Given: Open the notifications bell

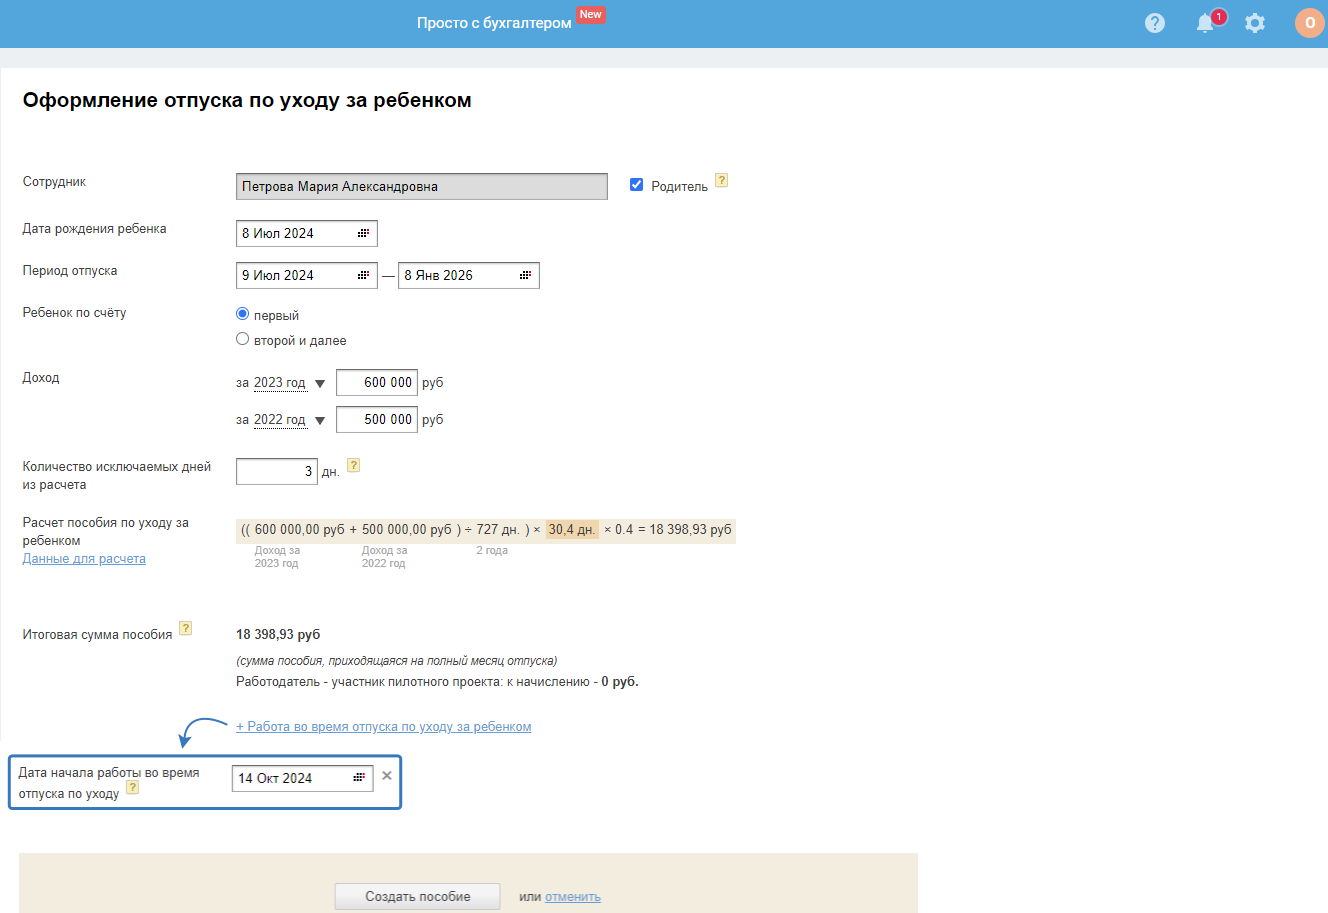Looking at the screenshot, I should 1206,23.
